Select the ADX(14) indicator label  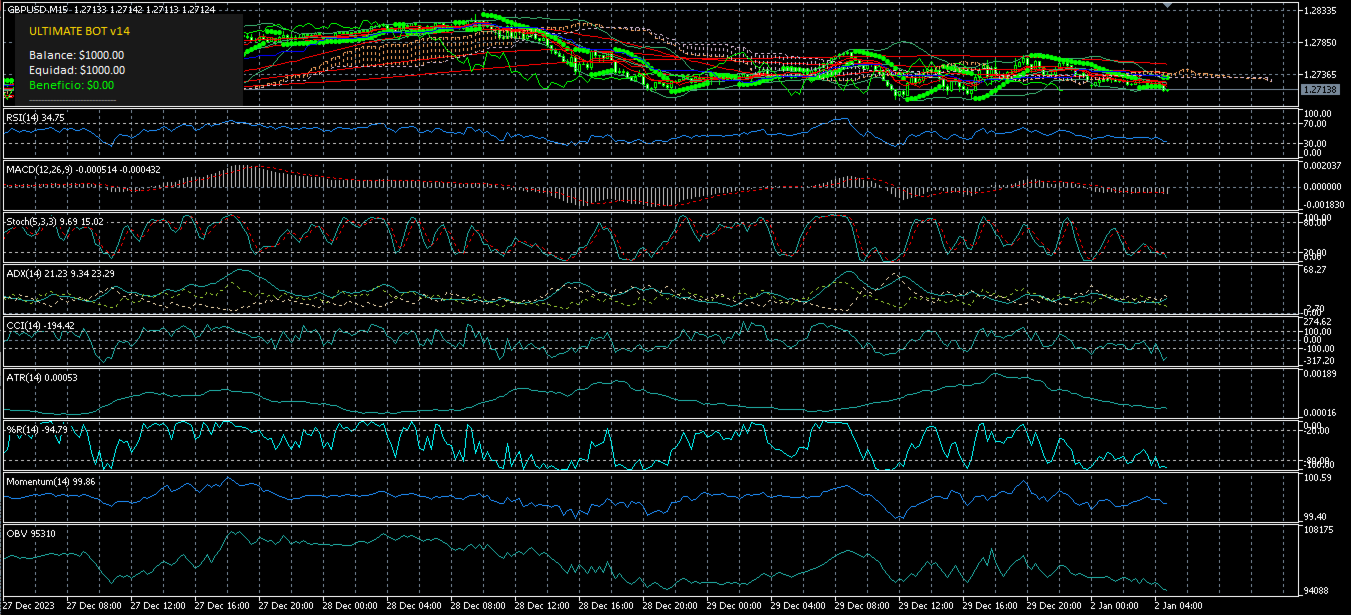coord(60,273)
